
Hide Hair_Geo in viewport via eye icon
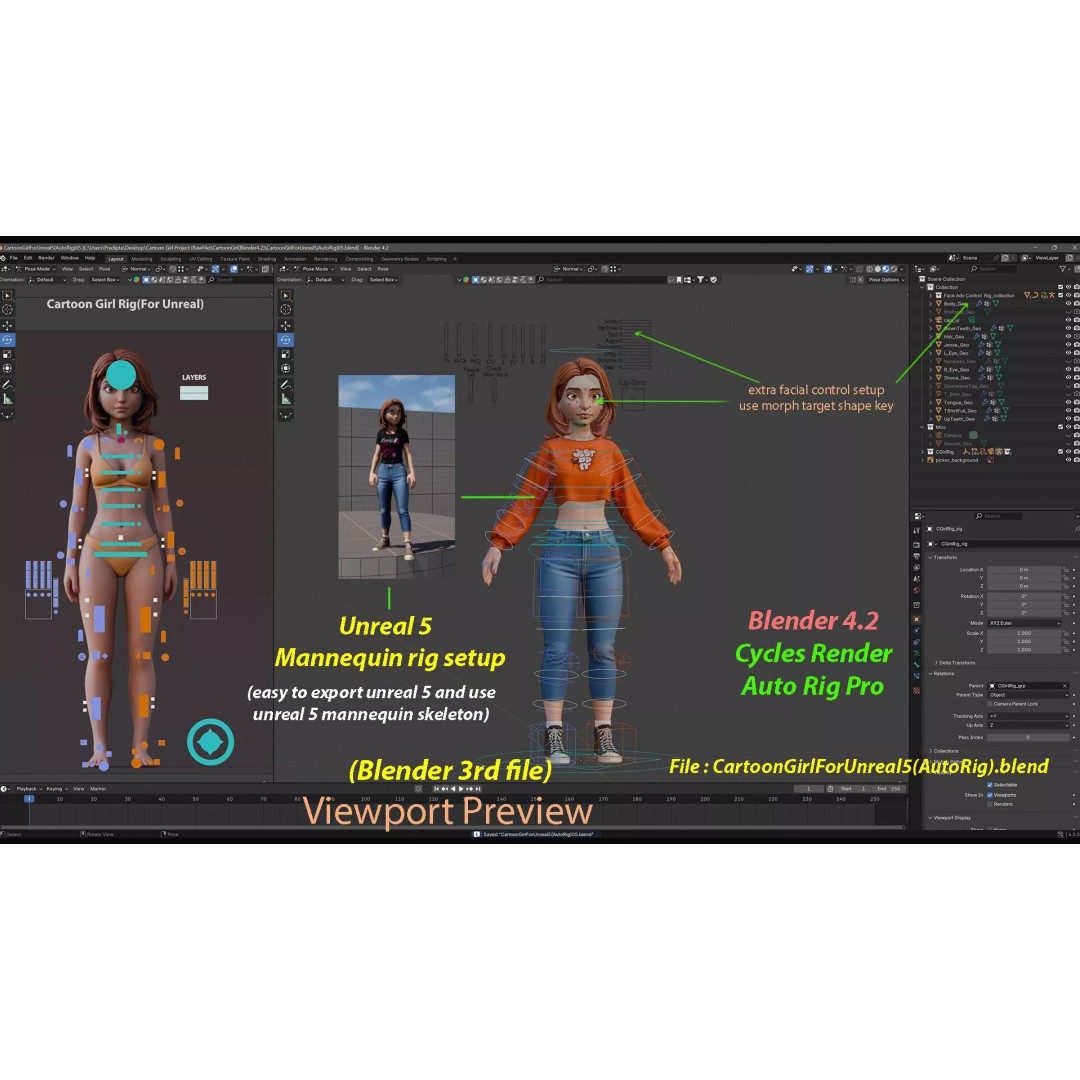1068,337
